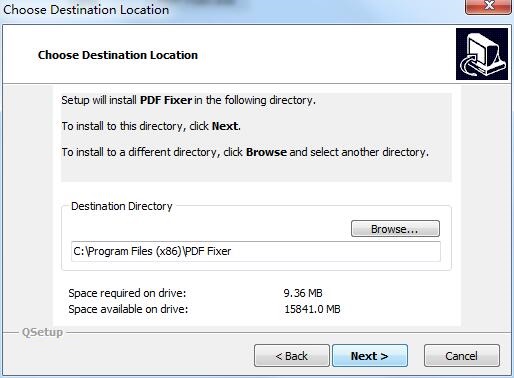Click the '9.36 MB' value
This screenshot has width=514, height=378.
(303, 293)
